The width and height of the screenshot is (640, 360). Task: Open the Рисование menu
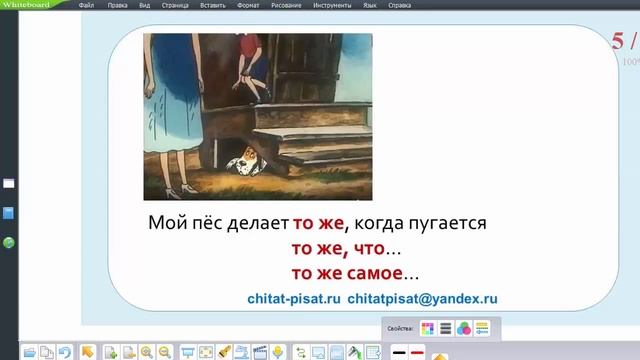(x=286, y=5)
